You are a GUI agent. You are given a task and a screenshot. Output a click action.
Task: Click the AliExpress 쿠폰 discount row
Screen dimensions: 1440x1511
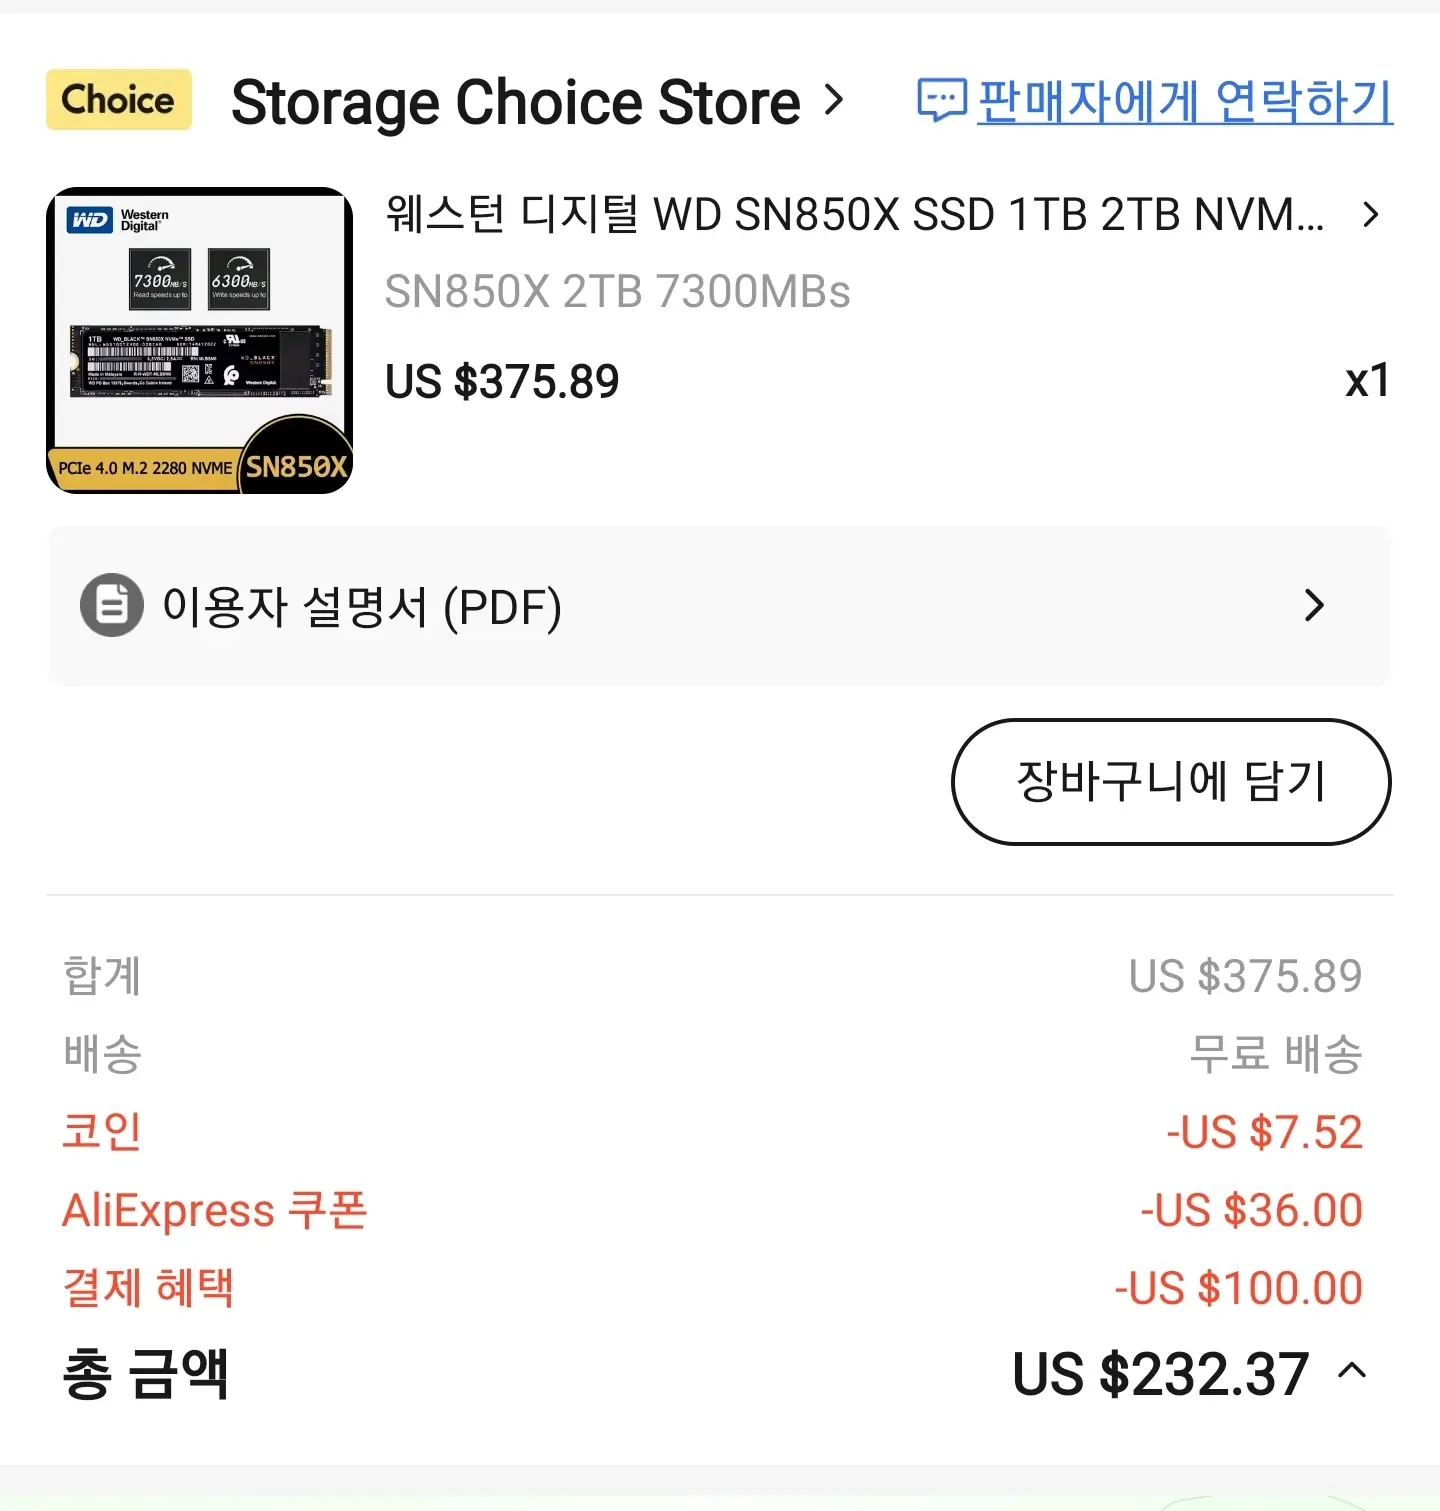pos(712,1210)
